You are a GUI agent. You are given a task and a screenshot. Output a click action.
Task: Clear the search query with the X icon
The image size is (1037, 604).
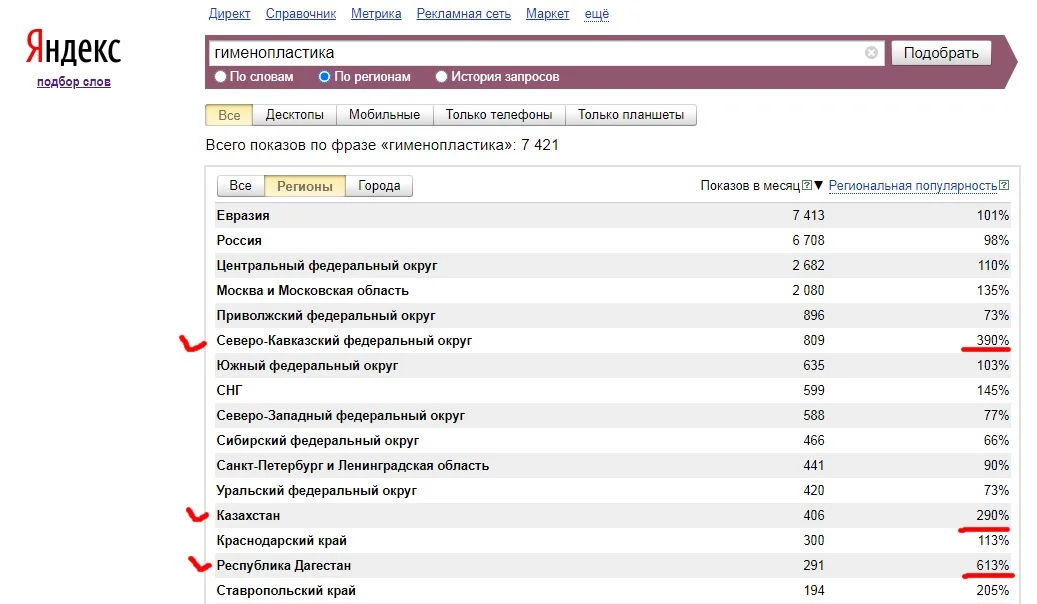[870, 52]
